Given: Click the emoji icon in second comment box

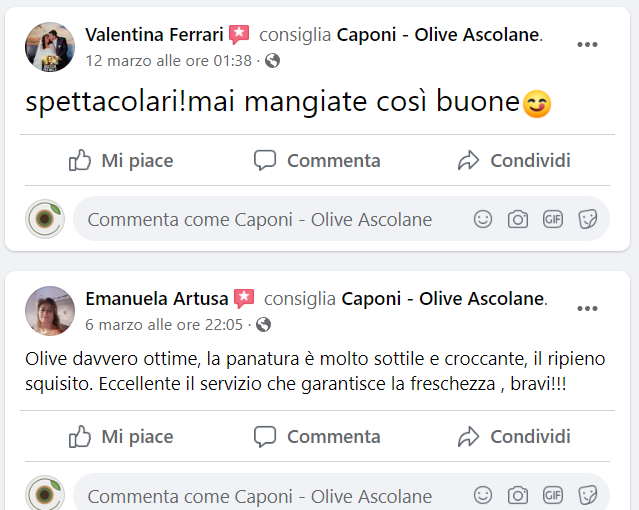Looking at the screenshot, I should (x=483, y=495).
